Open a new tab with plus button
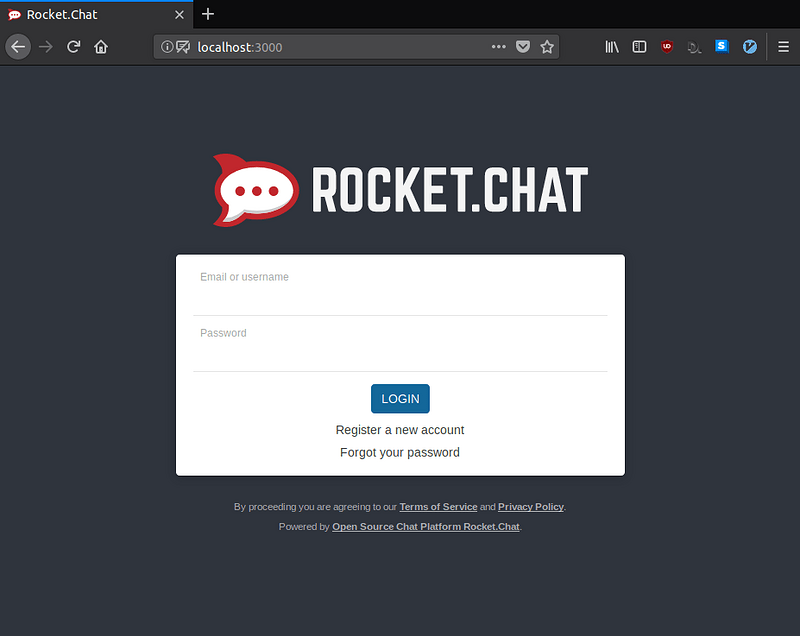Image resolution: width=800 pixels, height=636 pixels. tap(208, 14)
